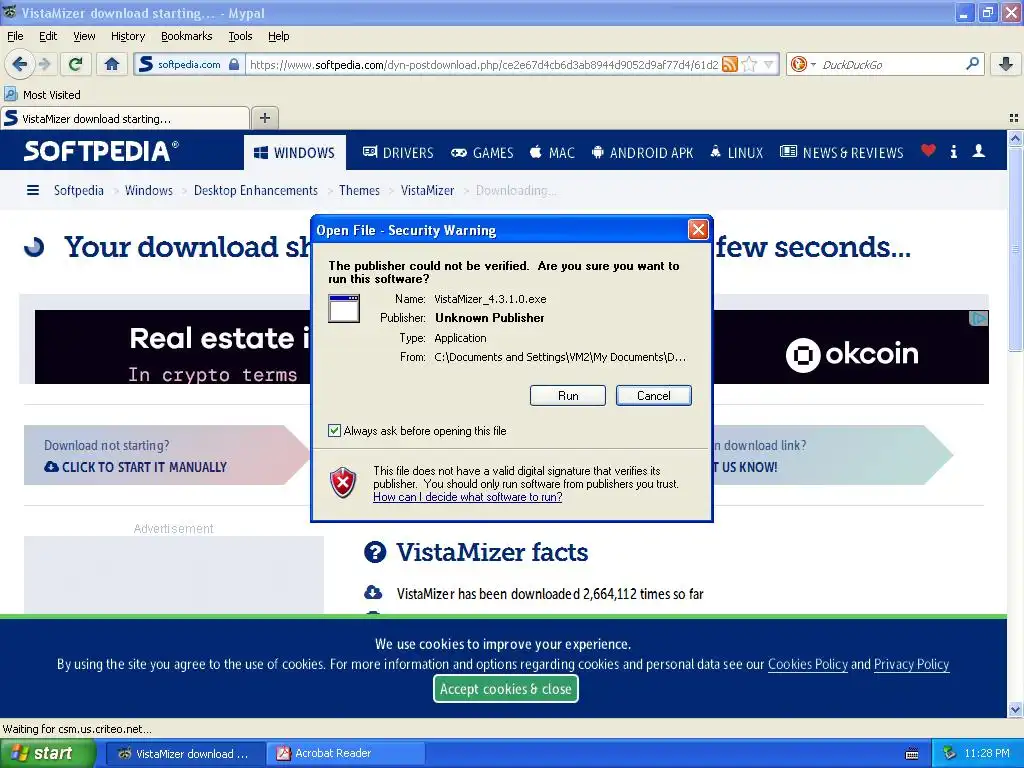This screenshot has width=1024, height=768.
Task: Open the Mac section
Action: 552,152
